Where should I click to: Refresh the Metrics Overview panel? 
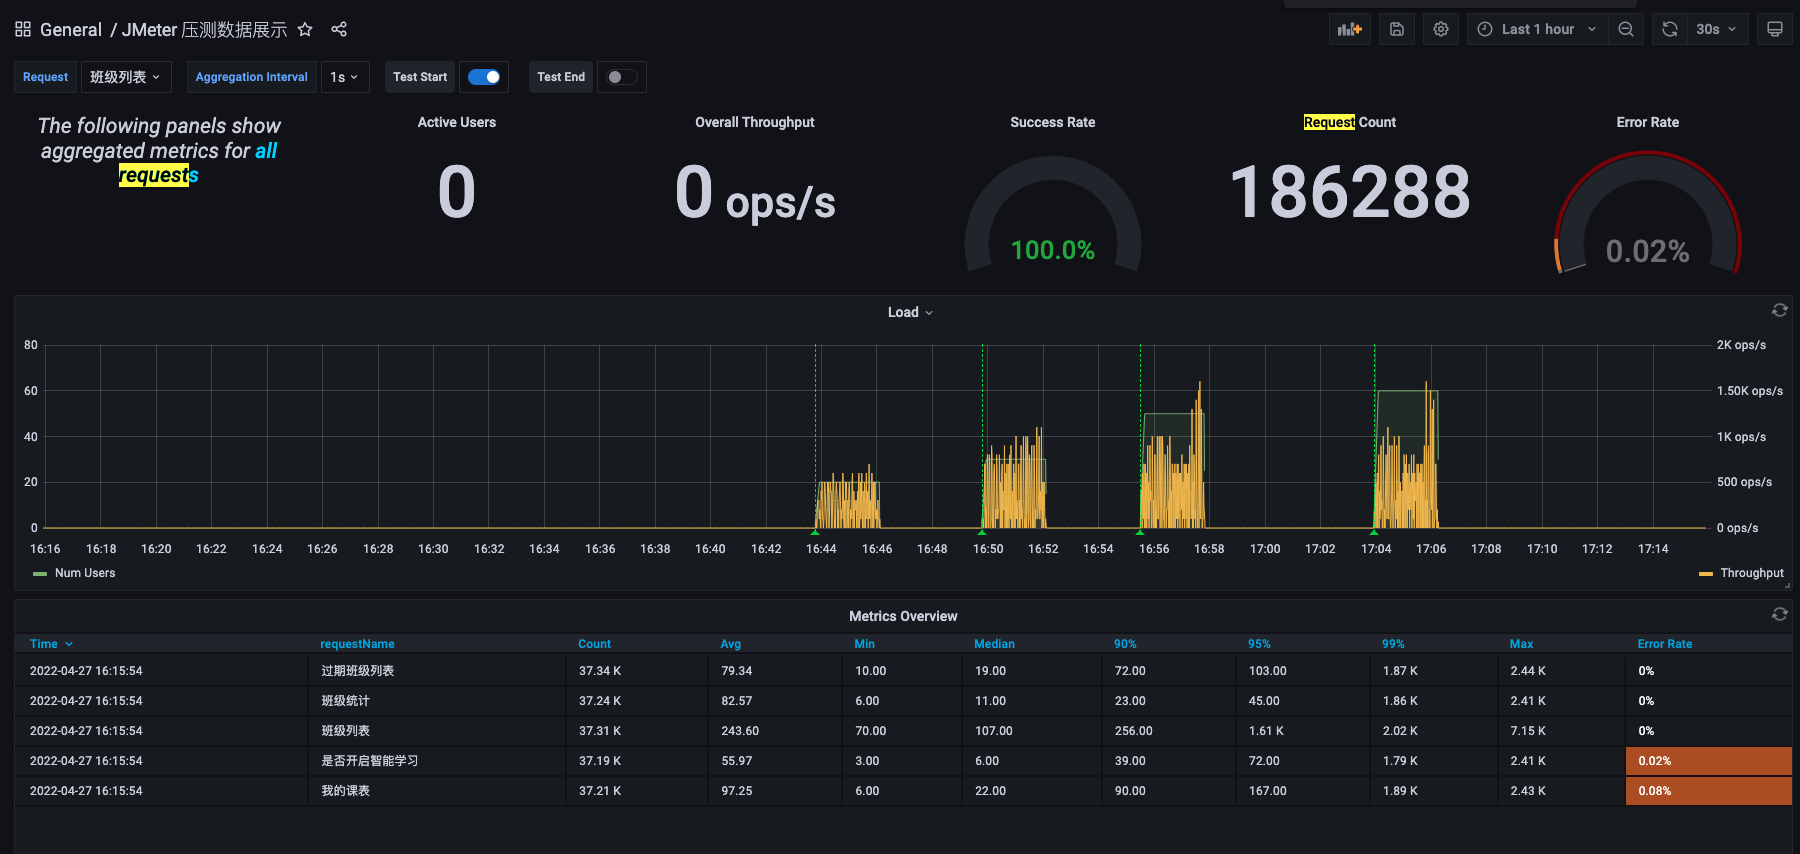click(1779, 614)
